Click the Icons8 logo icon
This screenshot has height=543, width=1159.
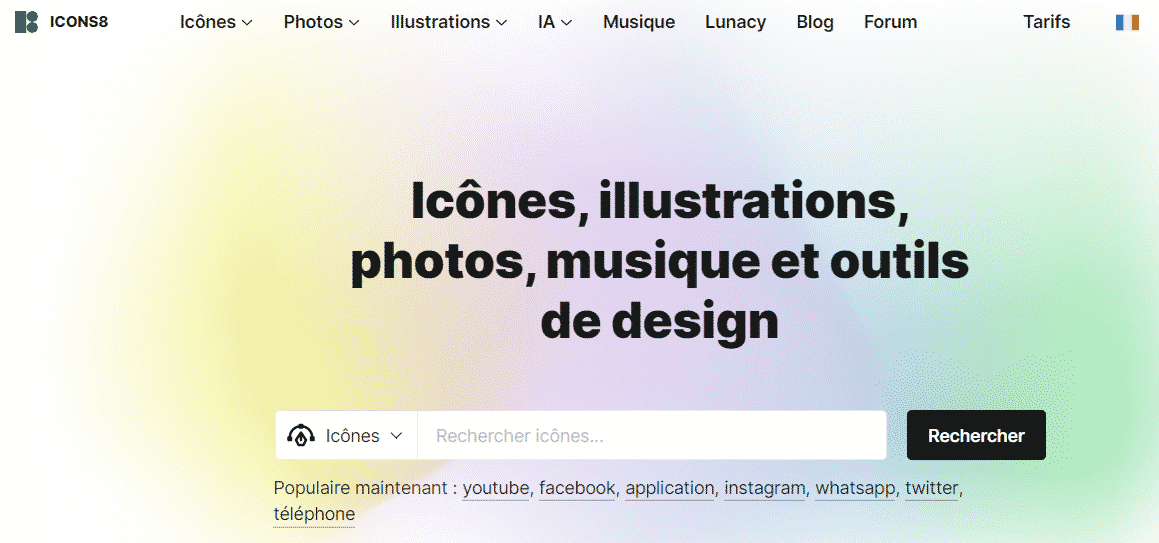coord(26,22)
